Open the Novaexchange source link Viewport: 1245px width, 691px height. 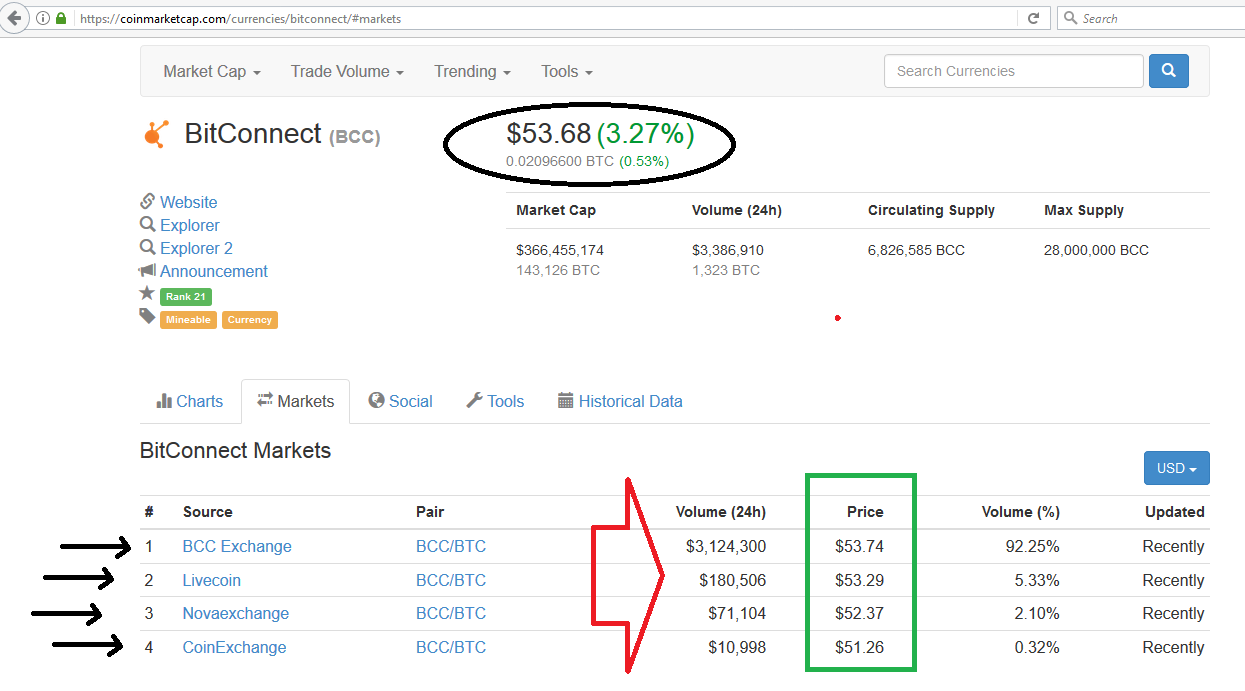236,613
